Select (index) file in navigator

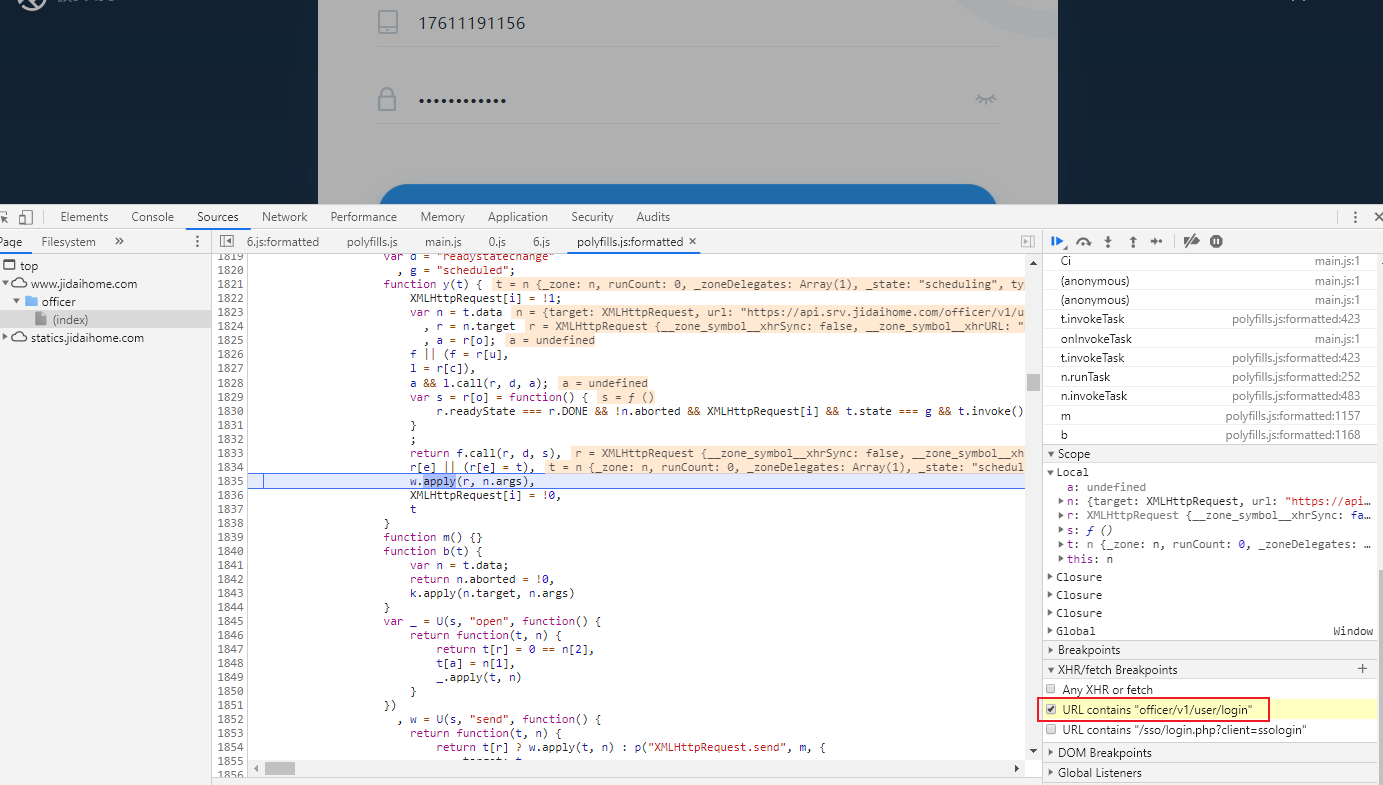(x=70, y=319)
